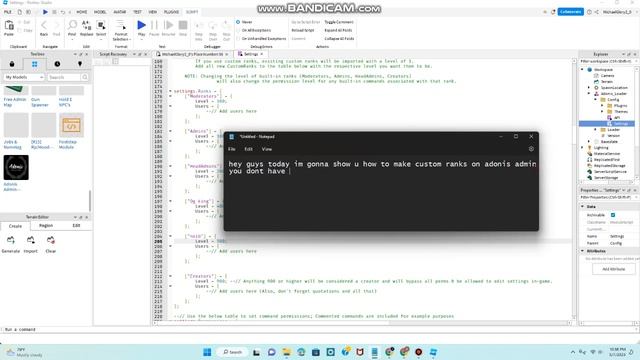
Task: Select the Adonis Admin model thumbnail
Action: click(16, 167)
